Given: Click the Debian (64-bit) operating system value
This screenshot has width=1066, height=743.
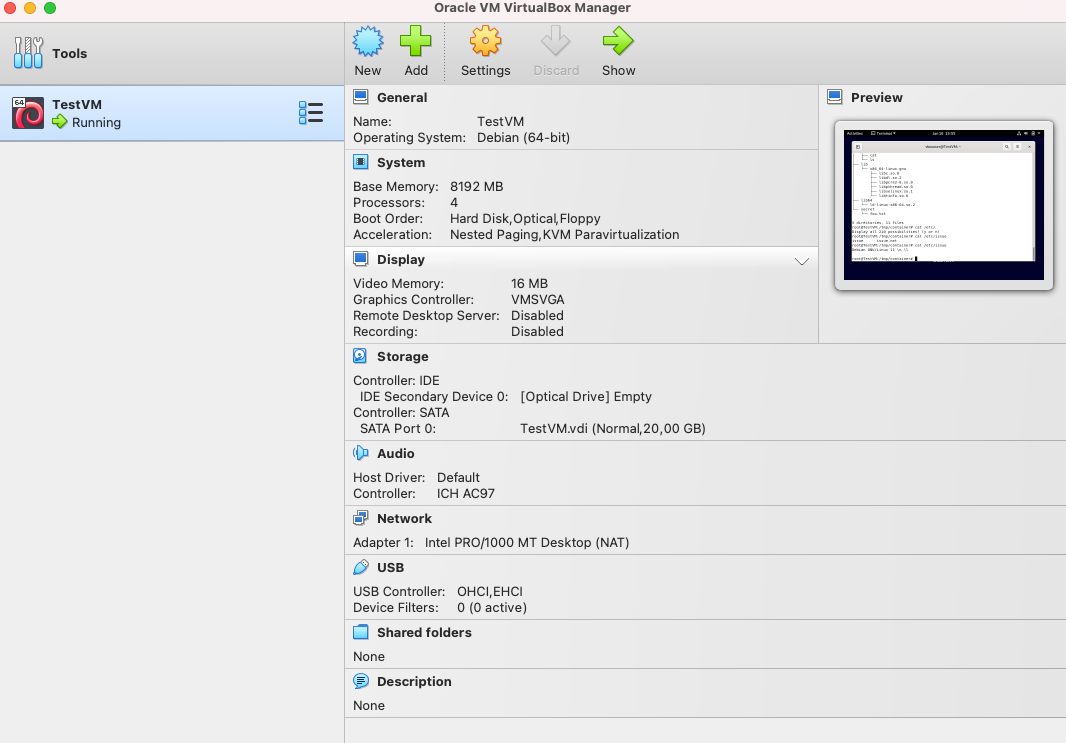Looking at the screenshot, I should (523, 137).
